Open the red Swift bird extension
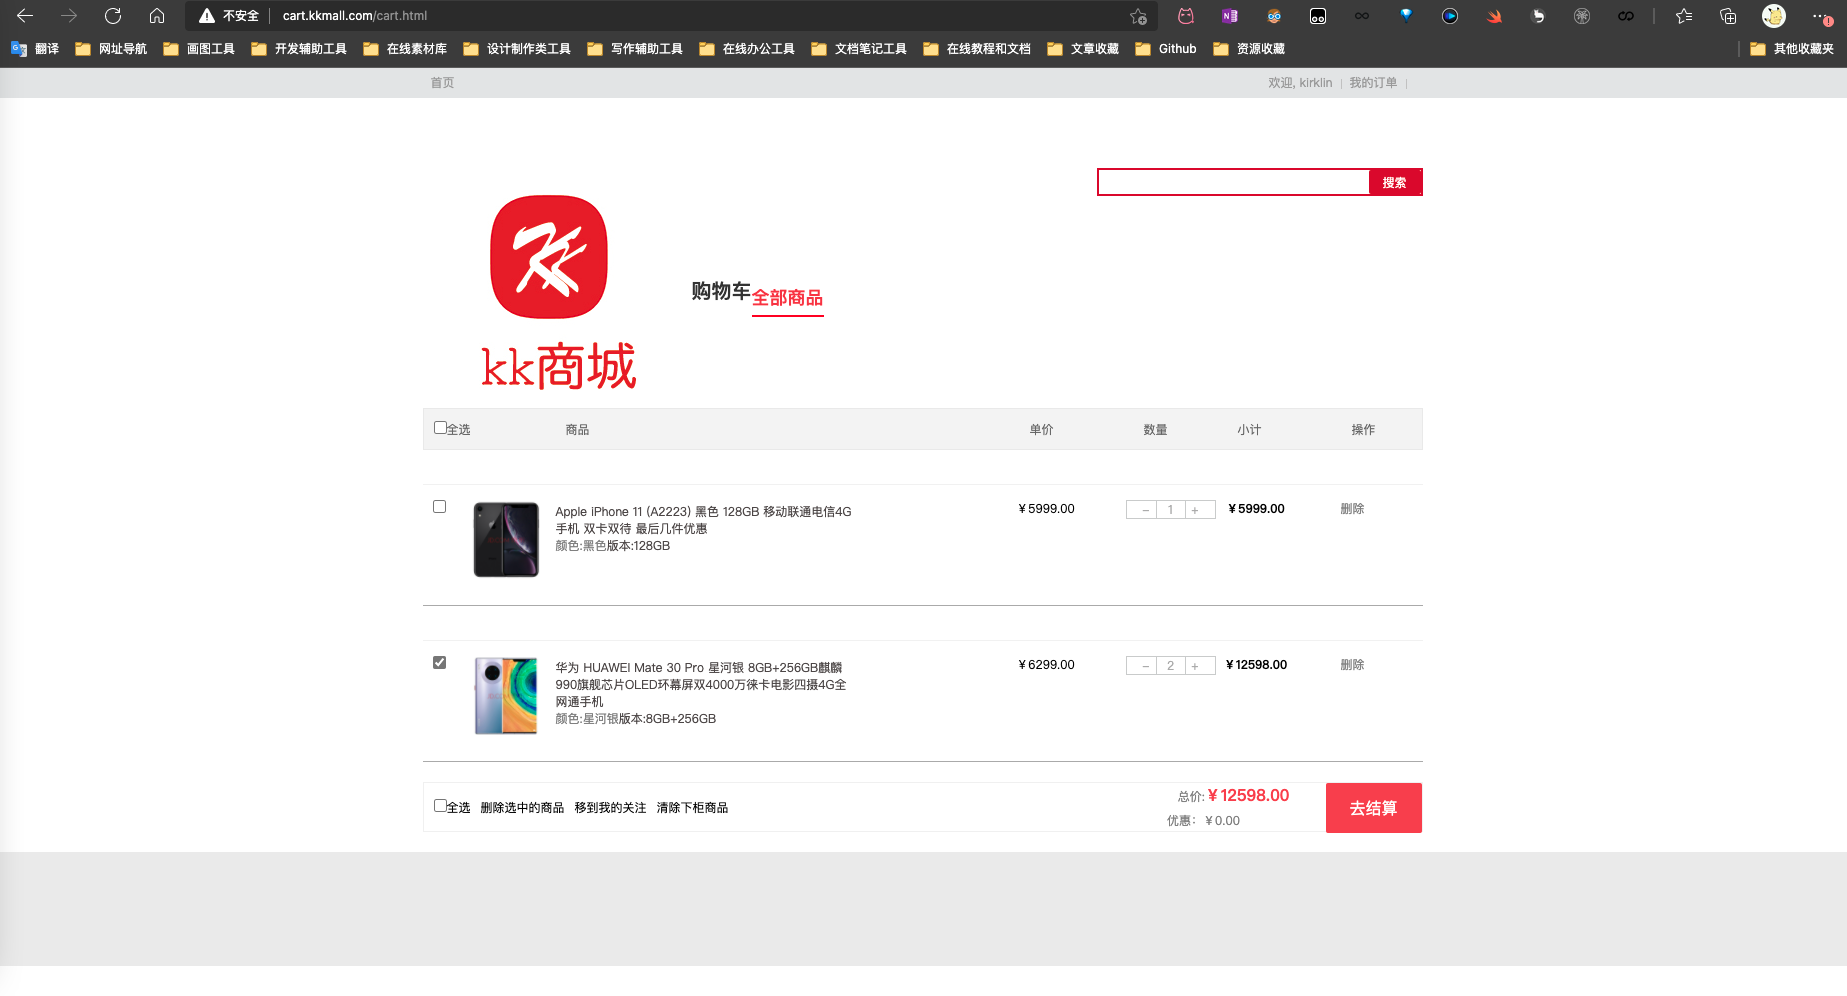The image size is (1847, 996). (x=1494, y=16)
